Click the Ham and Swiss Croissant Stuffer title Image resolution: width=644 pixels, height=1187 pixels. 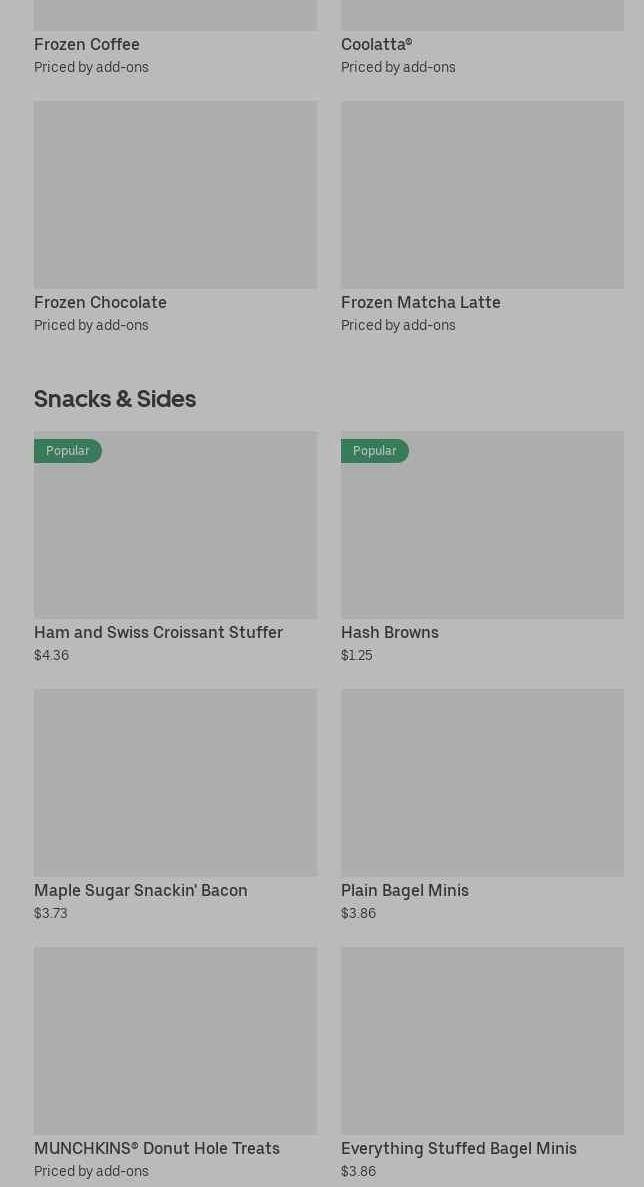[x=158, y=632]
